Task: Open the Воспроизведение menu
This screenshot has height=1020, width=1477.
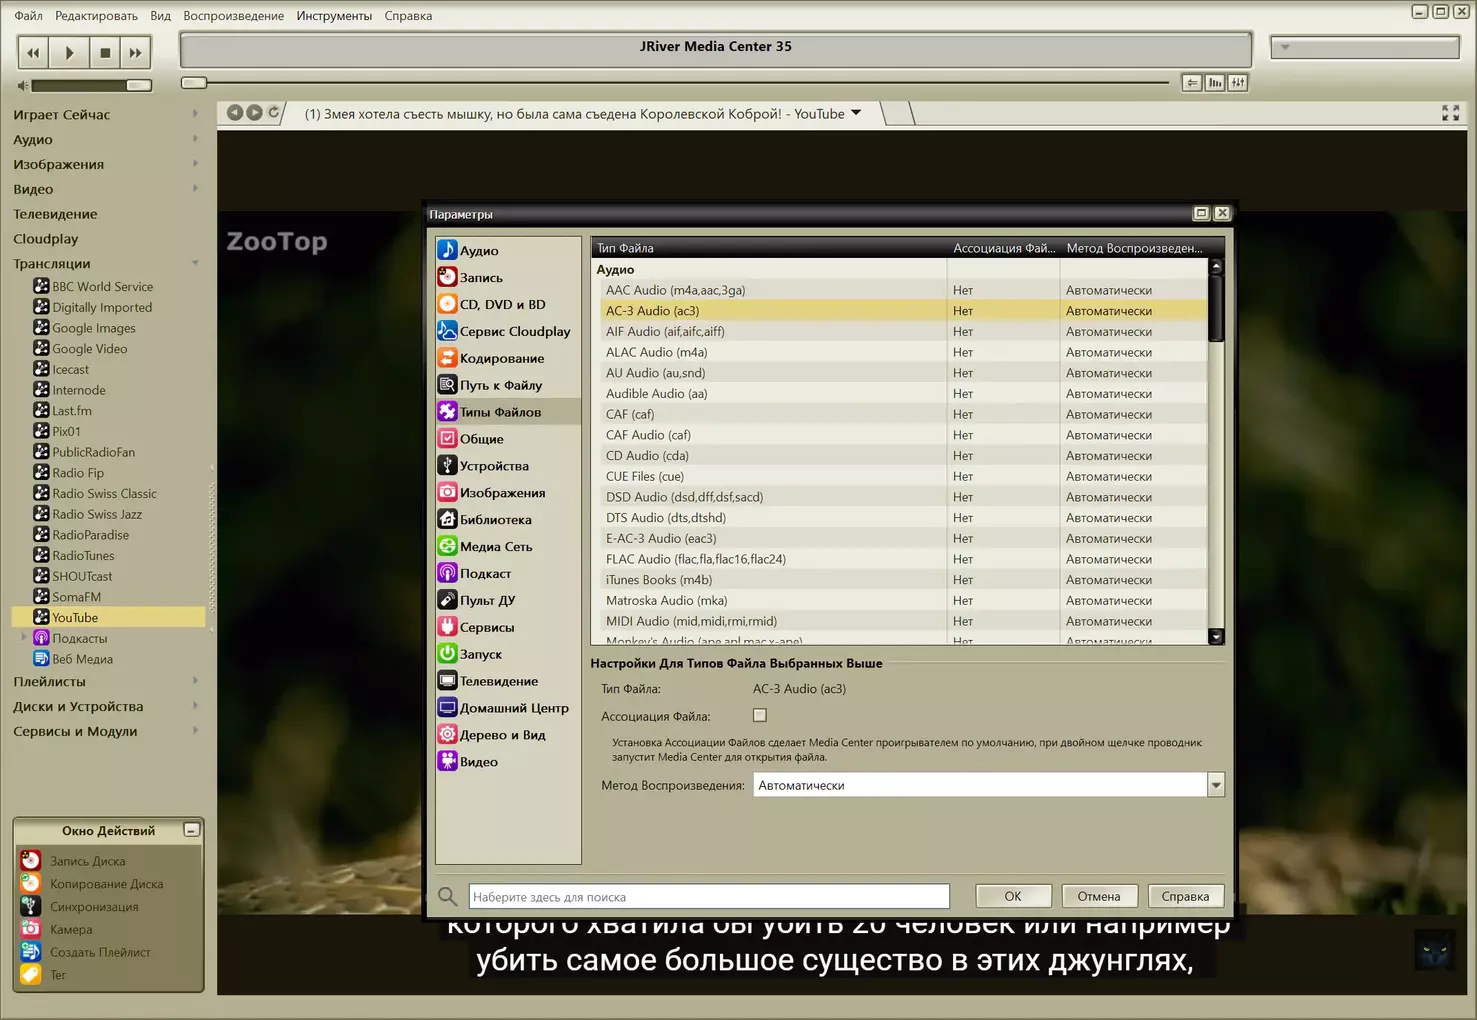Action: (233, 16)
